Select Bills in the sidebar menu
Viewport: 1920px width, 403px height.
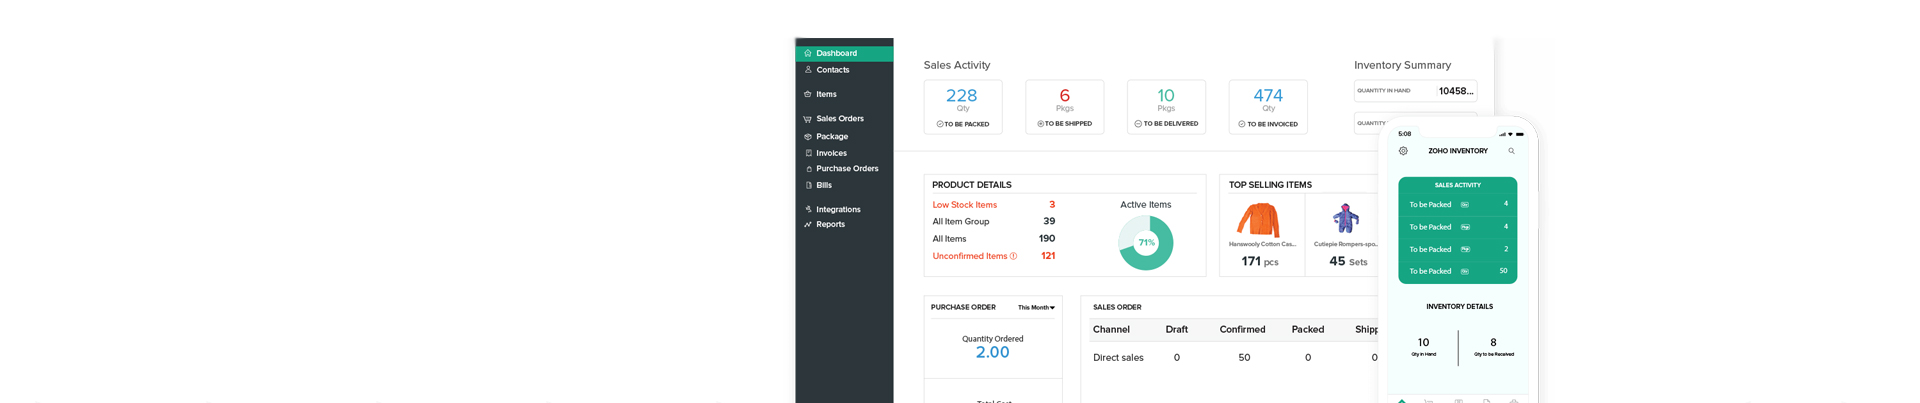(x=823, y=186)
